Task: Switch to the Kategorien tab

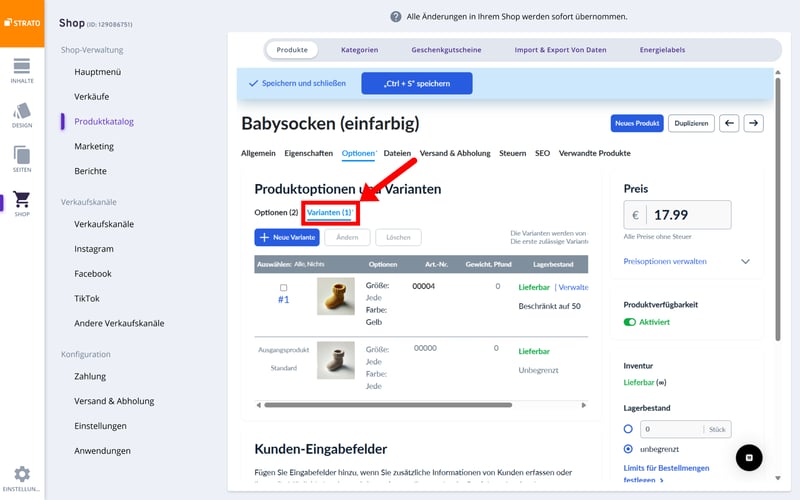Action: tap(360, 50)
